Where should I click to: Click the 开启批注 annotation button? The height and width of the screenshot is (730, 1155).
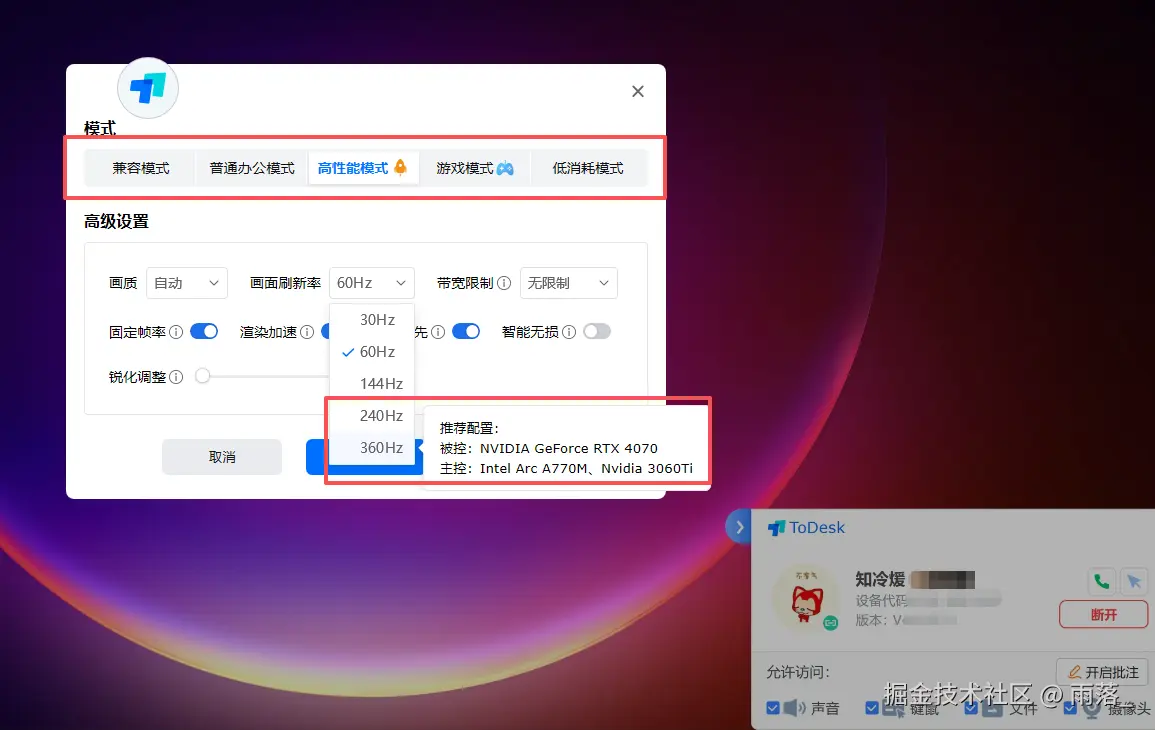point(1103,672)
